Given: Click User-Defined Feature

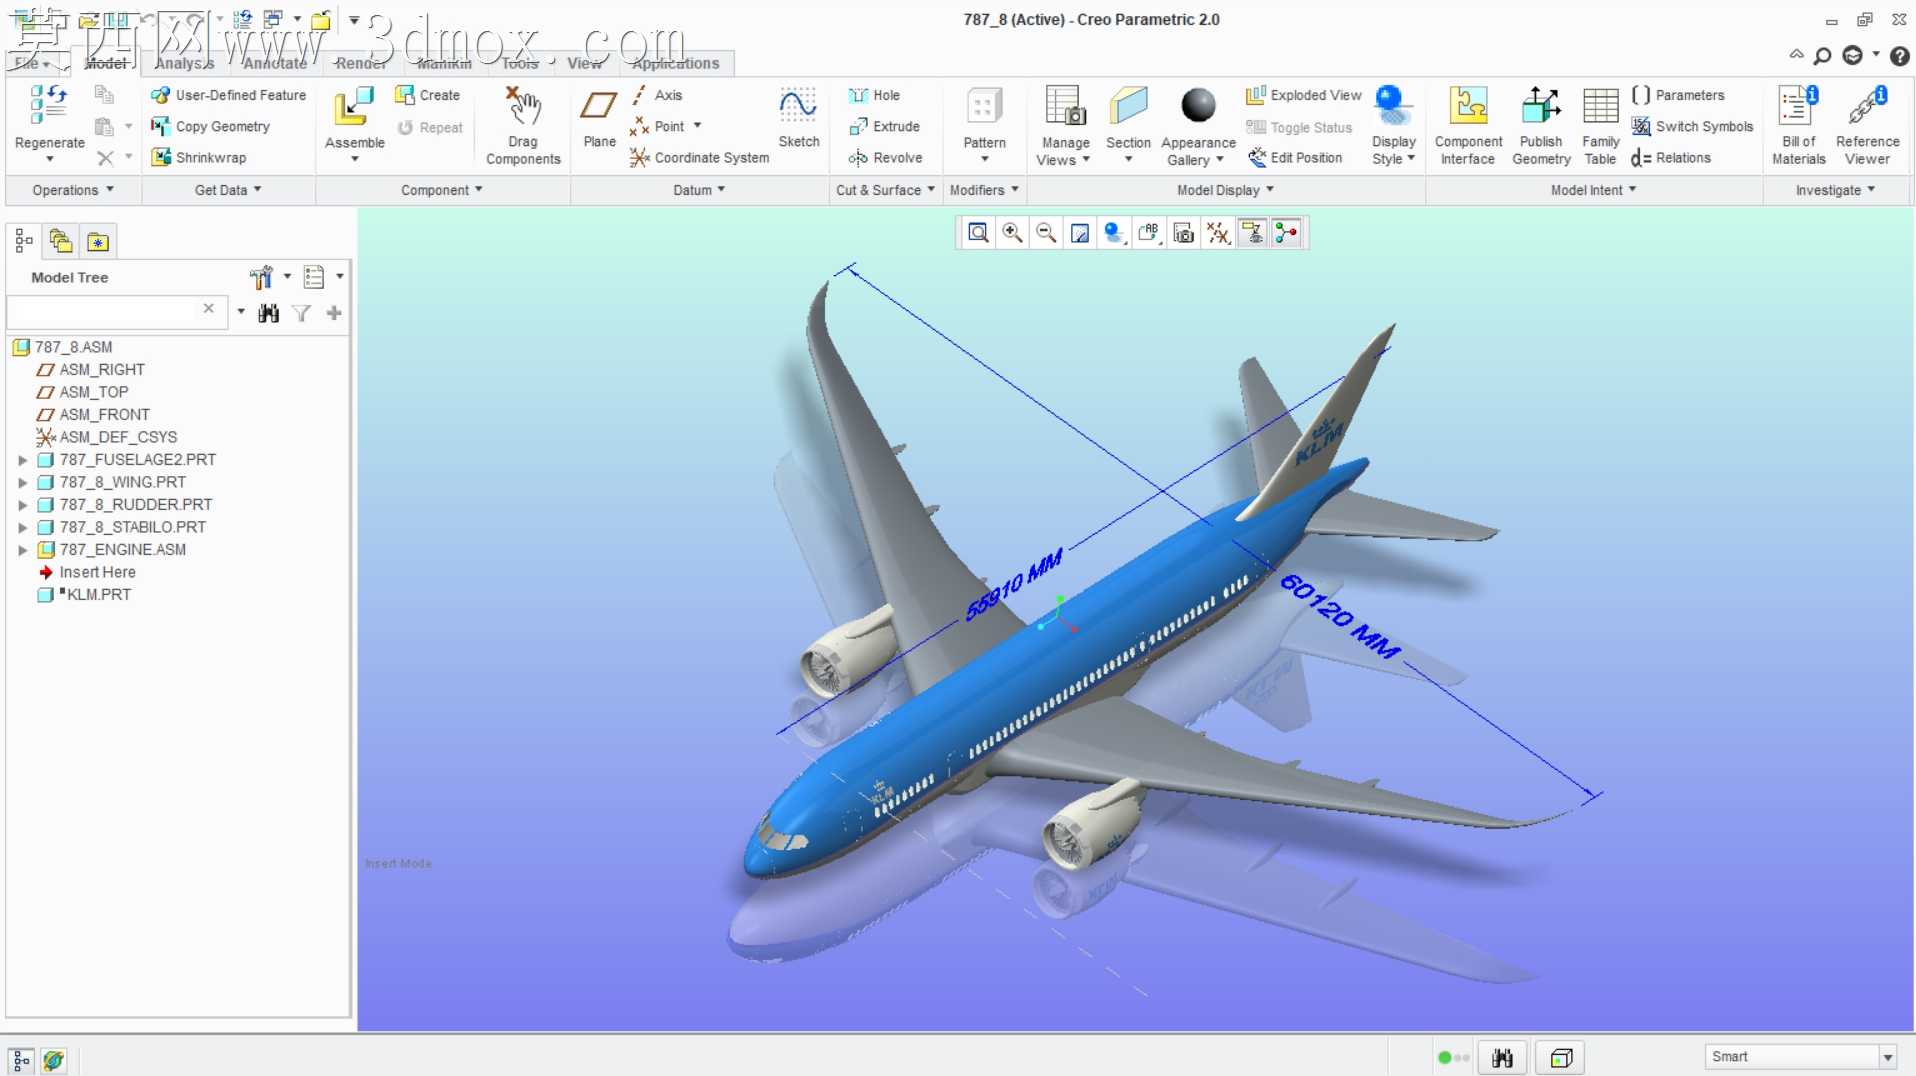Looking at the screenshot, I should [x=228, y=95].
